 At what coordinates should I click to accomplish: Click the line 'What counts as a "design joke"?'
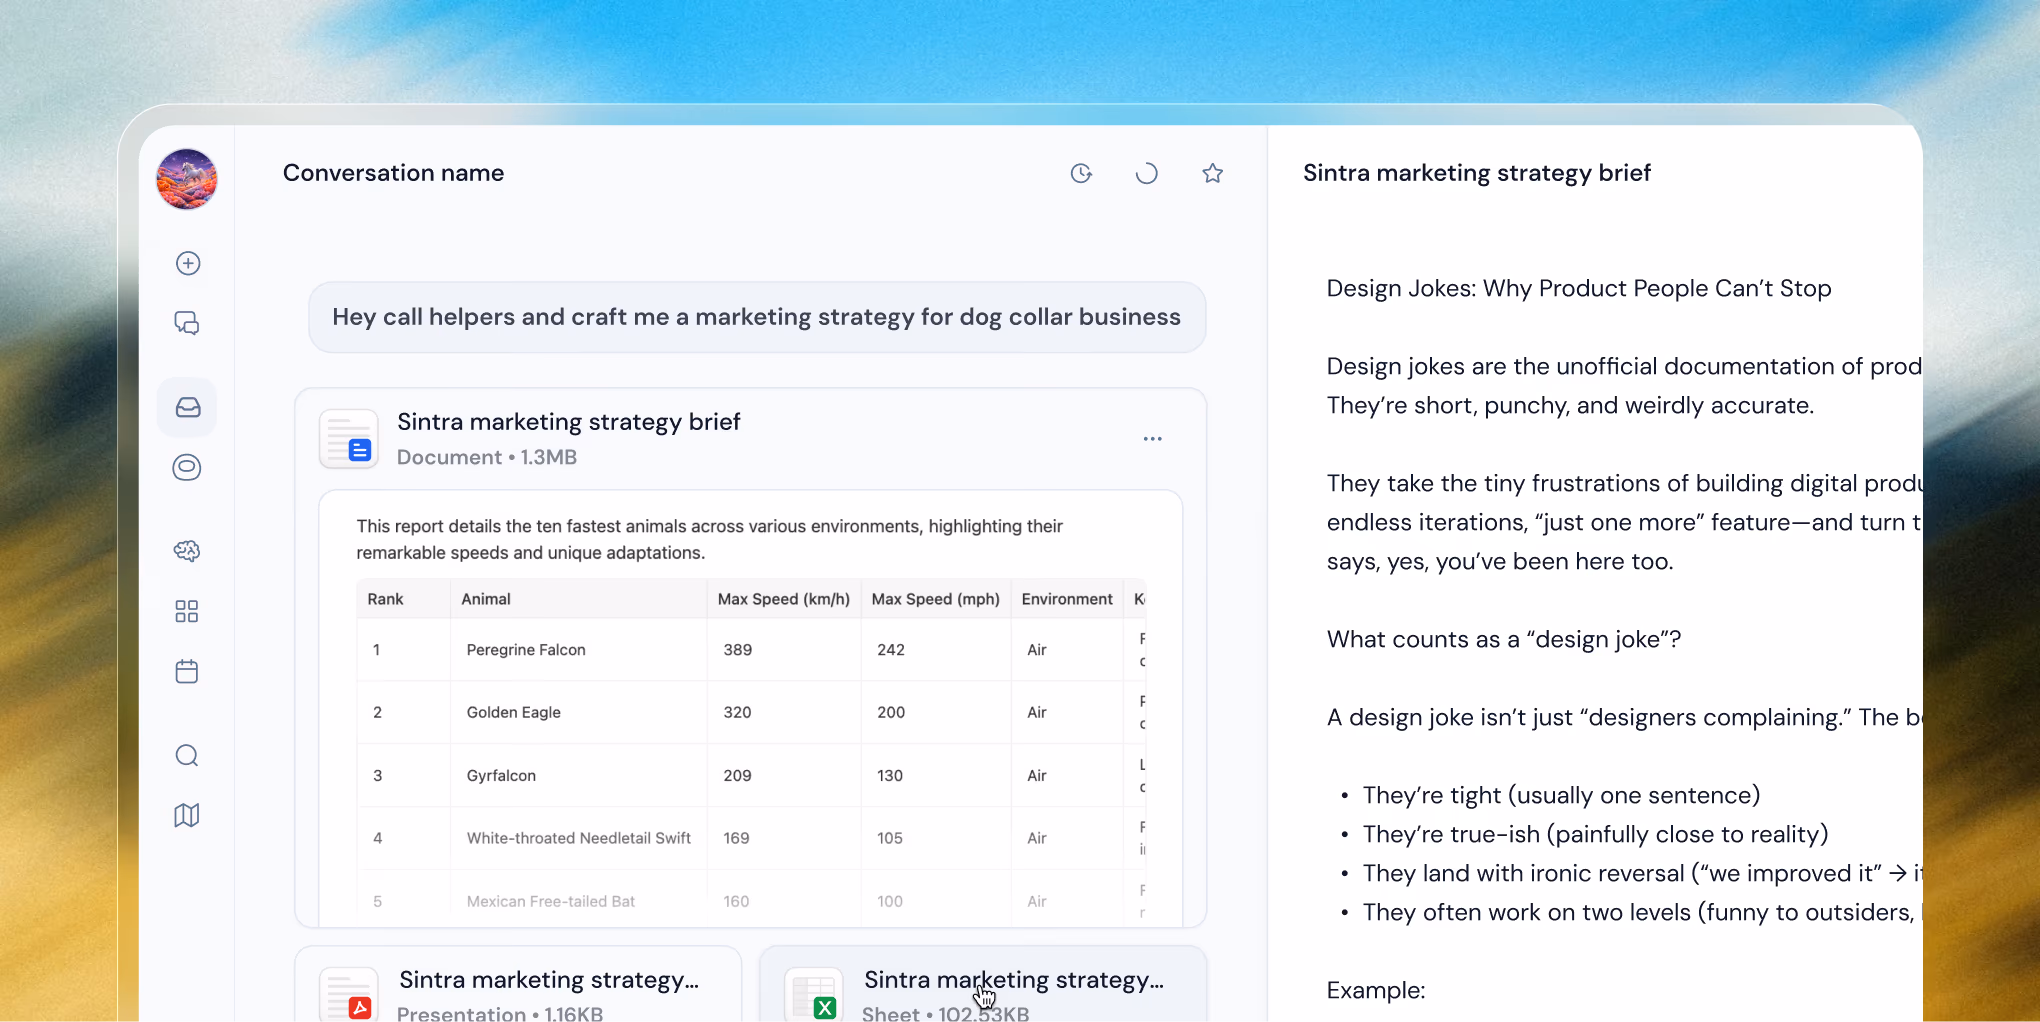(x=1504, y=639)
